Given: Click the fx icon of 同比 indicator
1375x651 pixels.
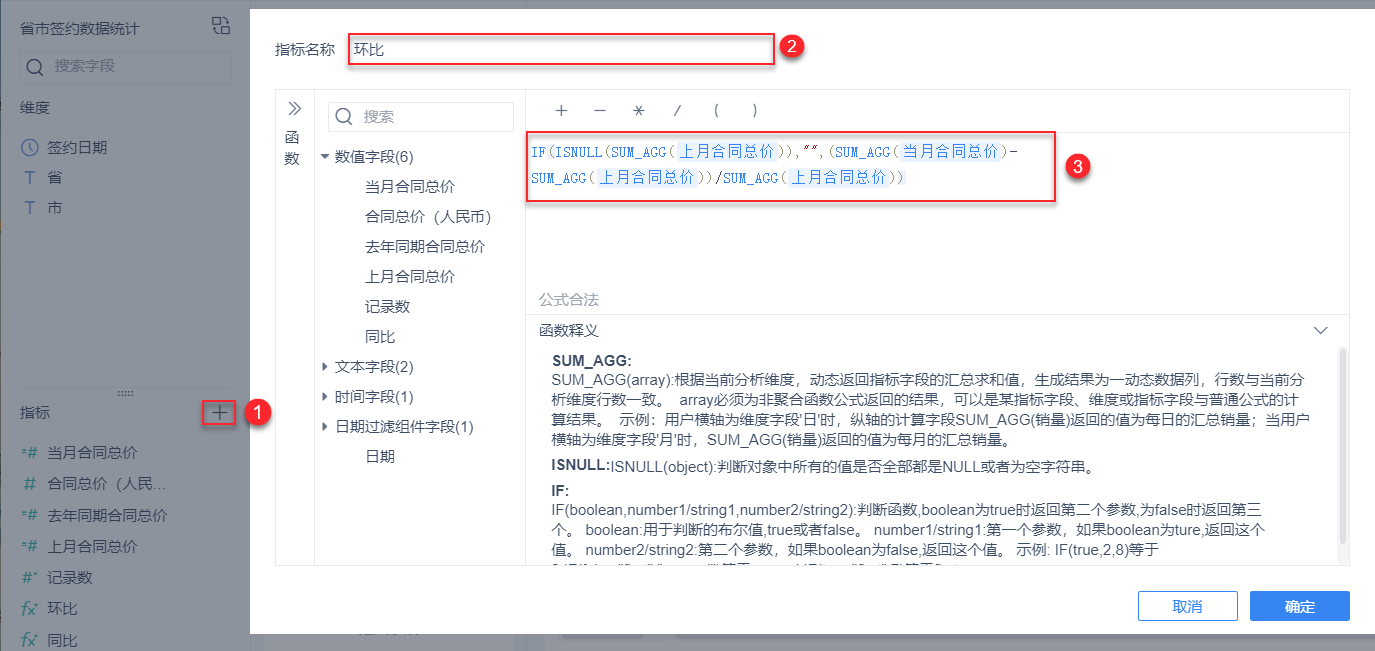Looking at the screenshot, I should [29, 639].
